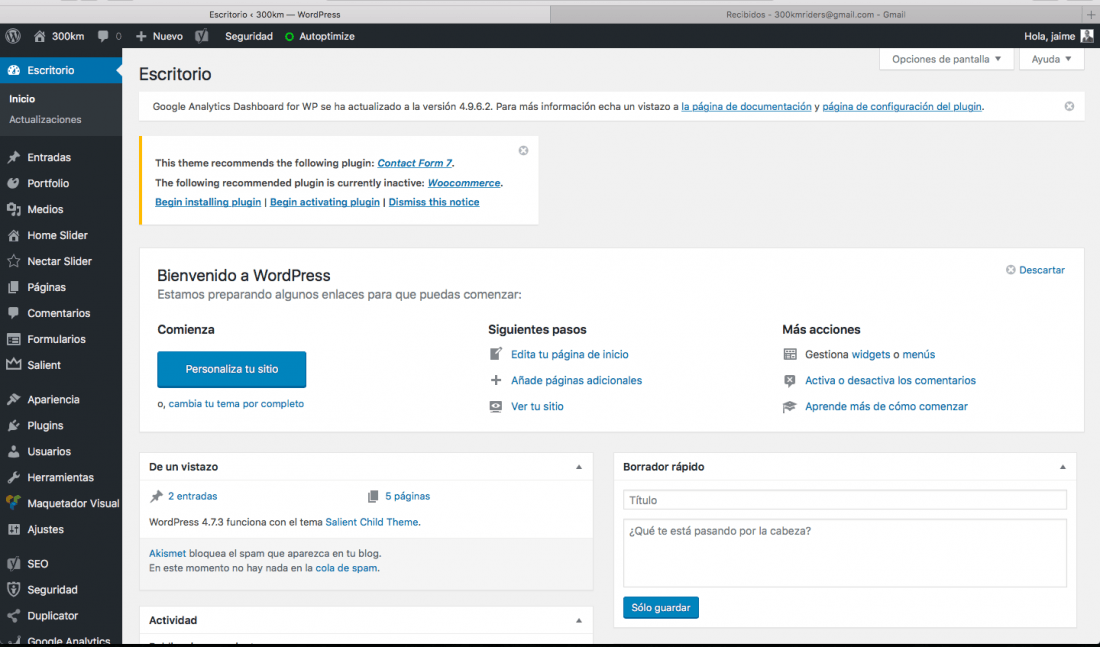Viewport: 1100px width, 647px height.
Task: Click the Yoast SEO icon in the admin bar
Action: coord(202,36)
